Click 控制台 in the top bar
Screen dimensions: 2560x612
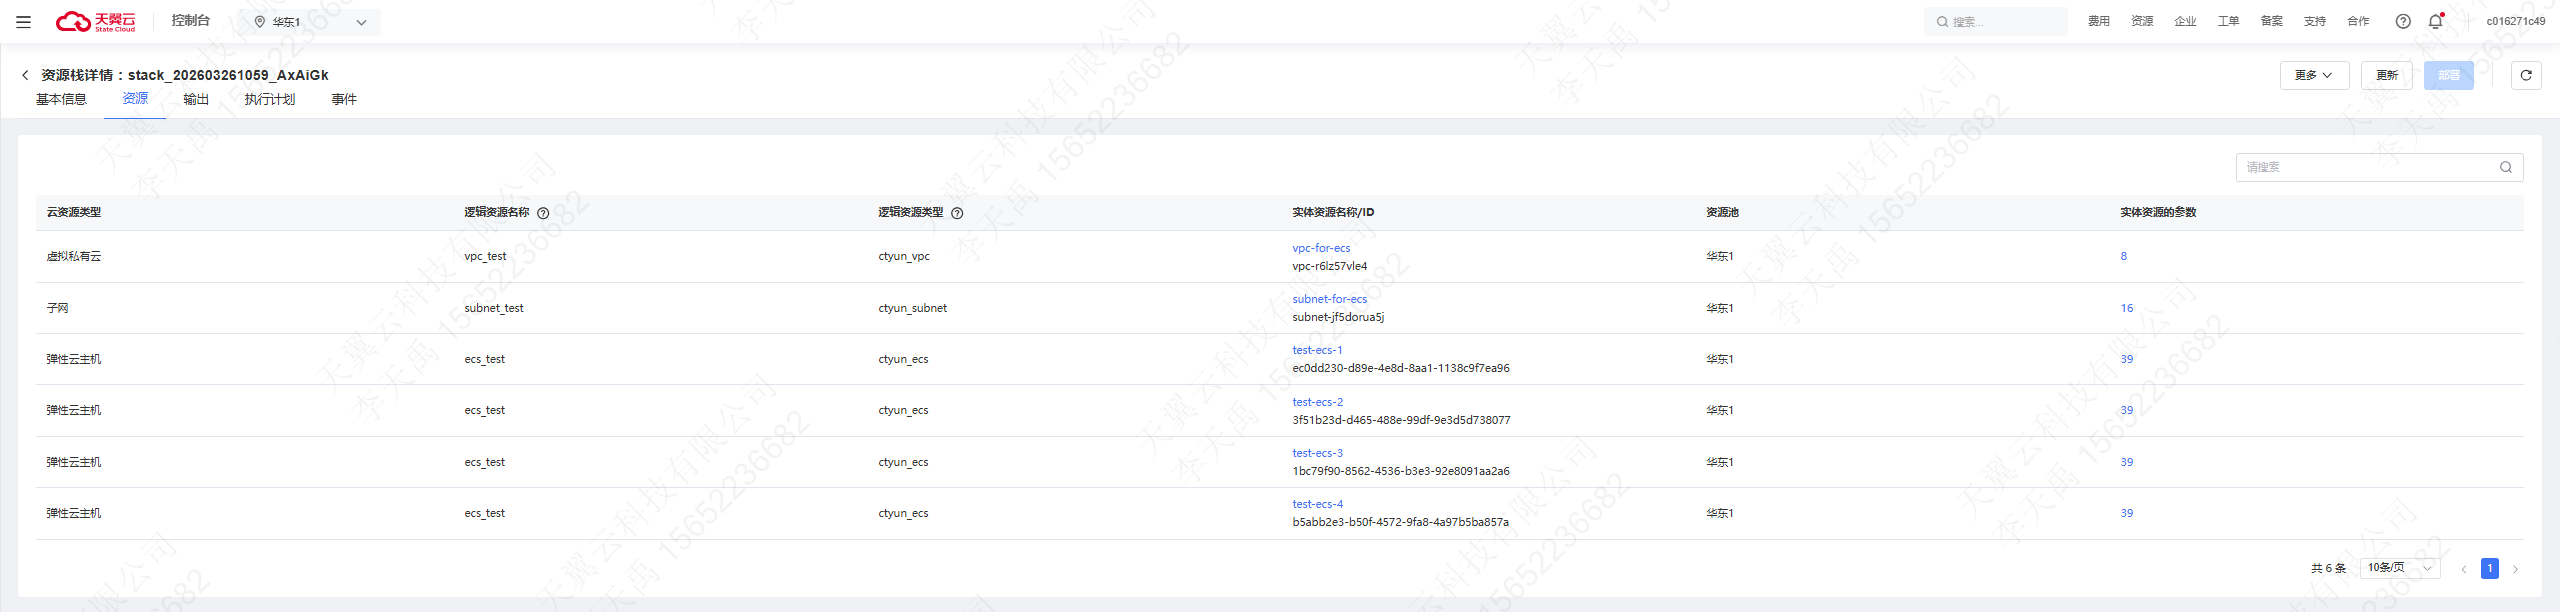pos(190,20)
